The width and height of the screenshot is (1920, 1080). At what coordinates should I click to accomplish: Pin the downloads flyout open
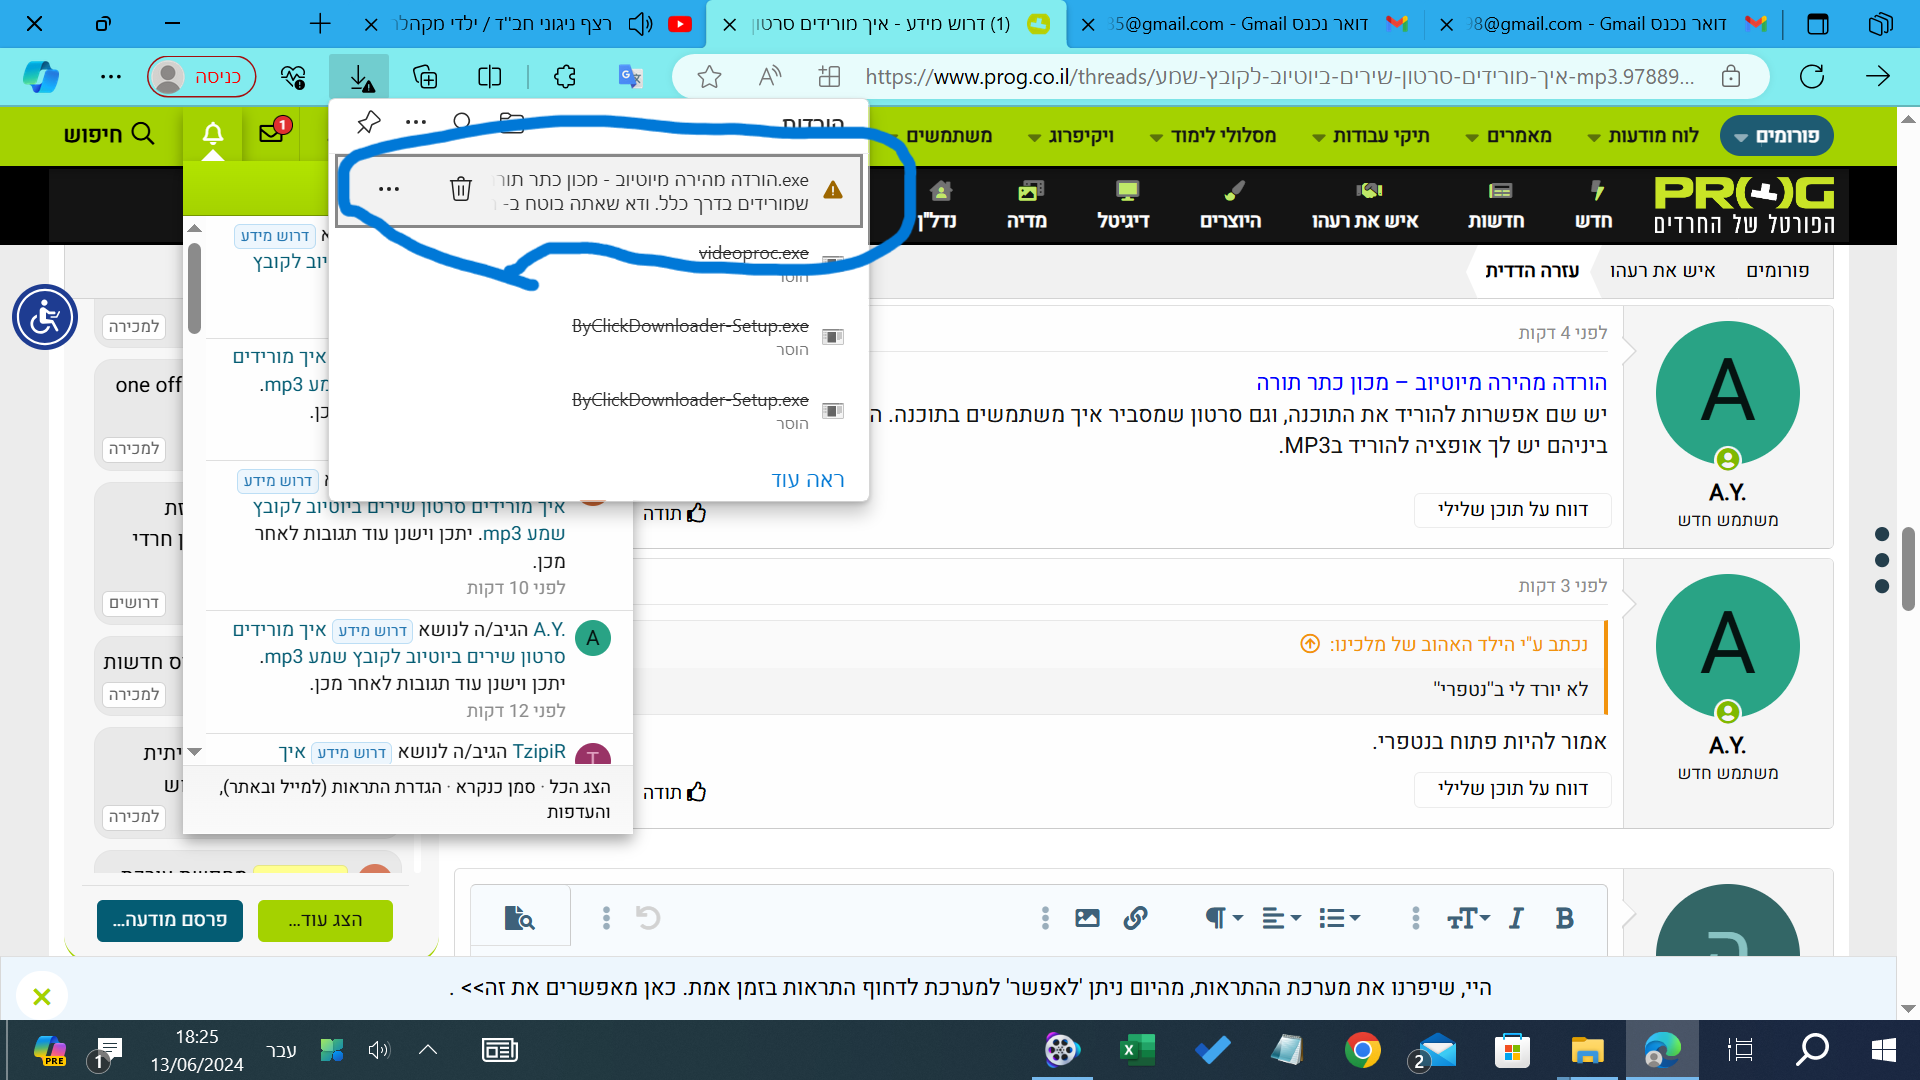(369, 122)
